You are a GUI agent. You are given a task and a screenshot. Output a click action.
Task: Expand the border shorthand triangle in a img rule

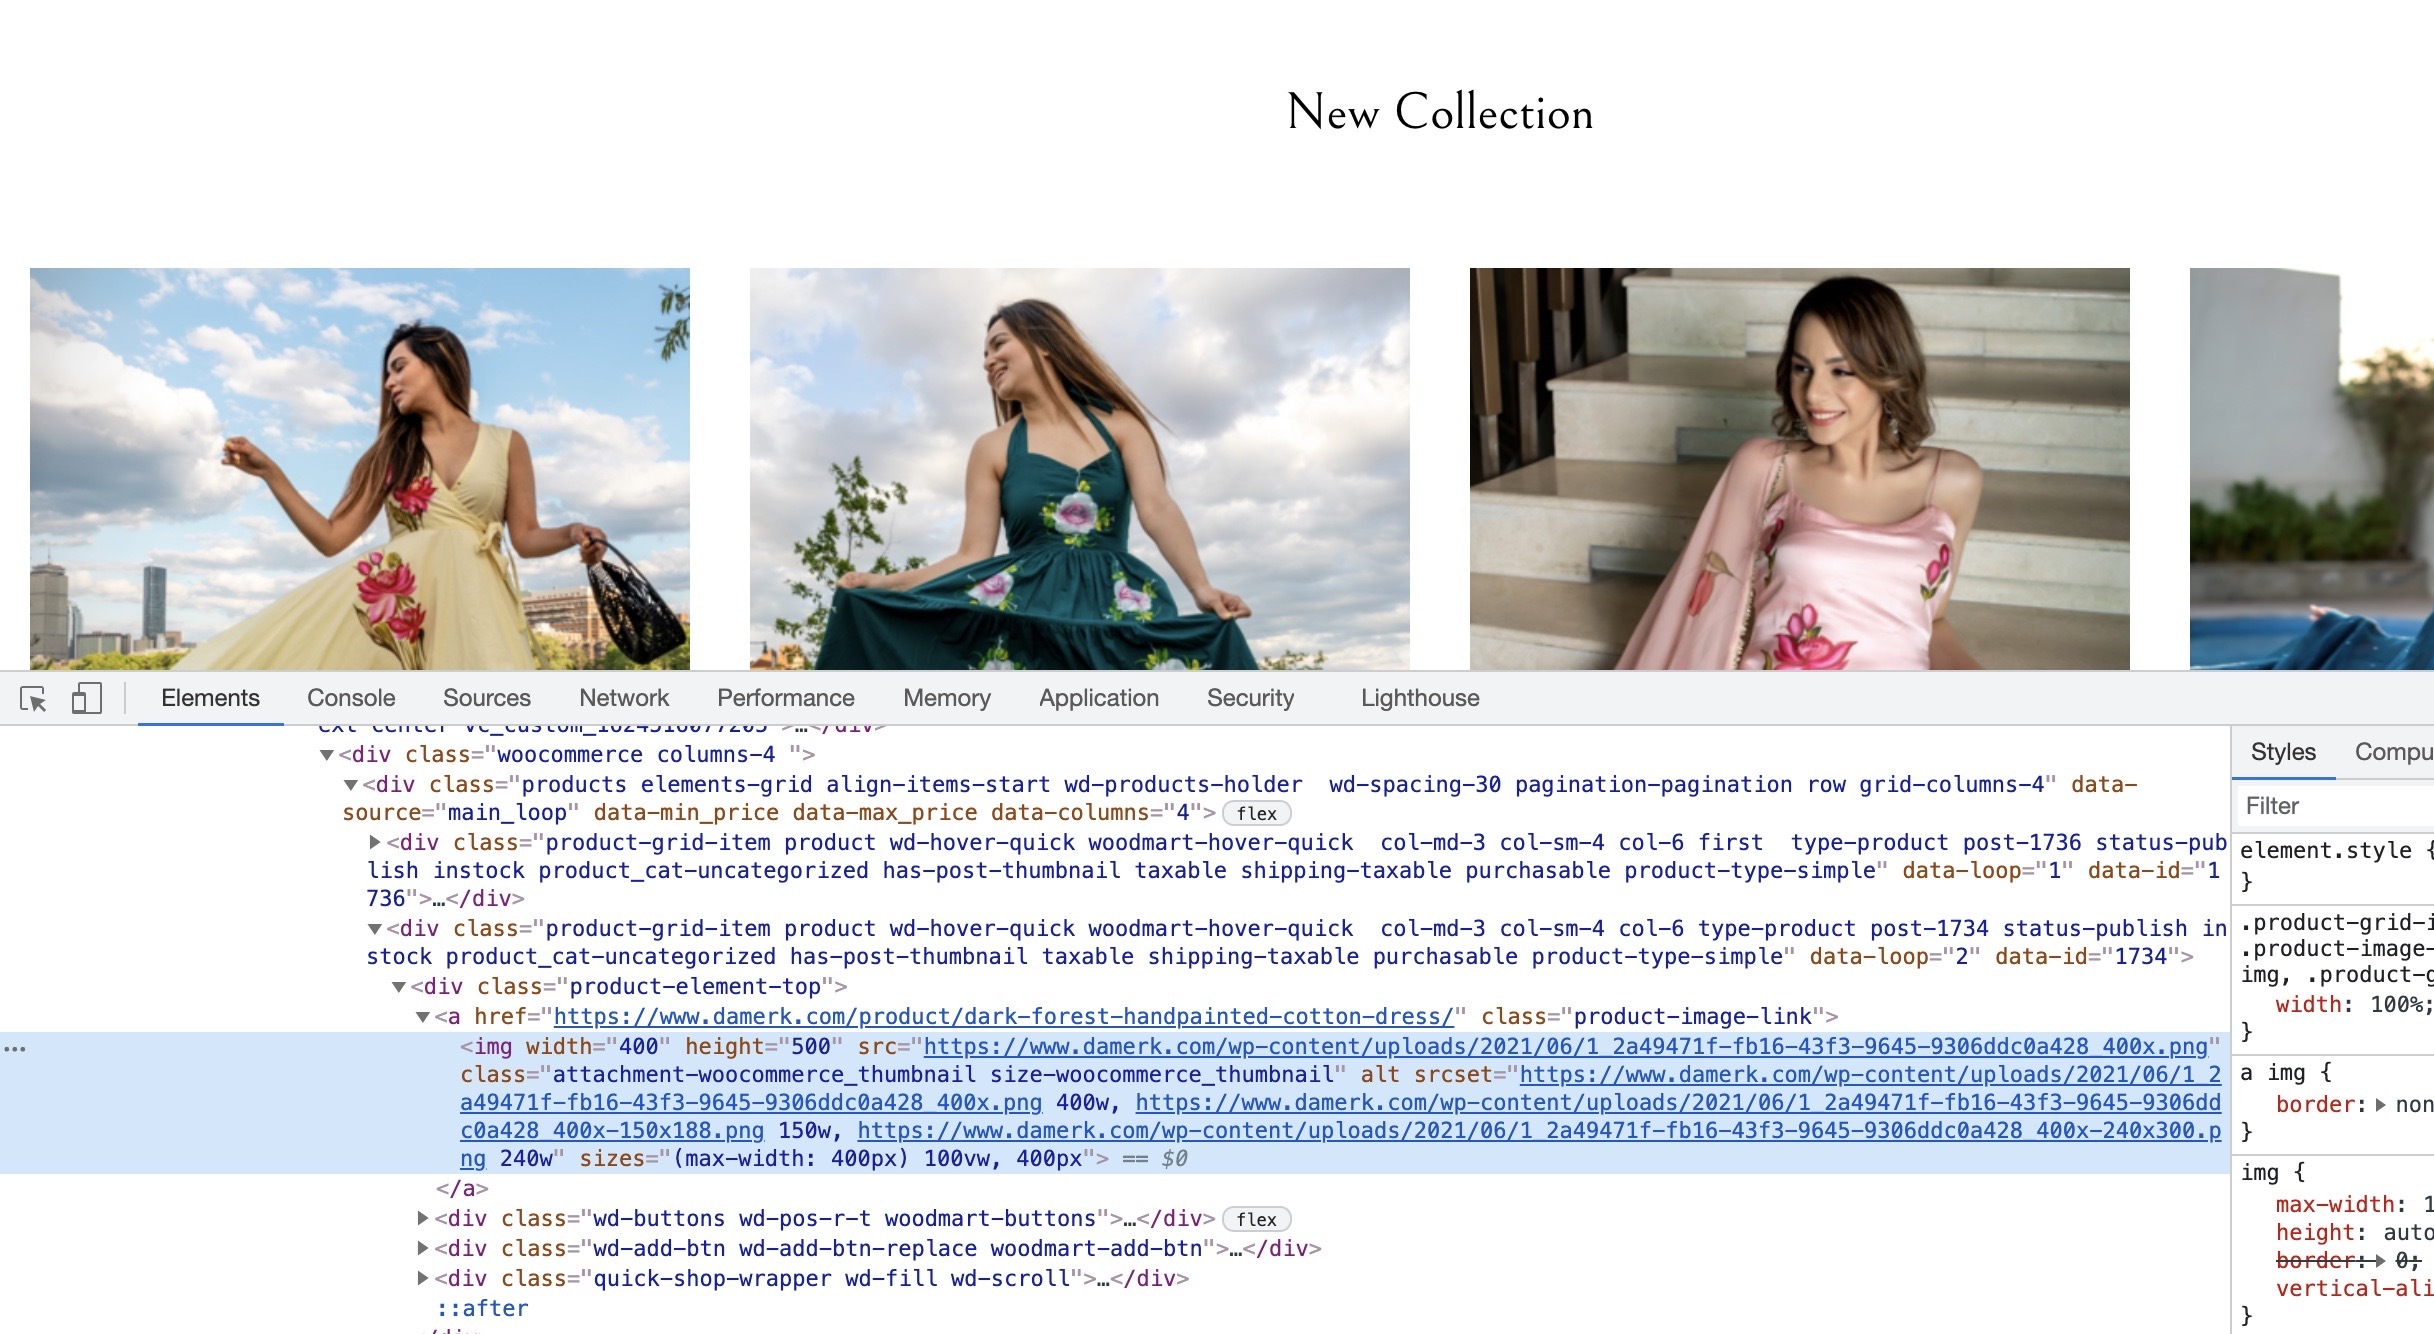point(2381,1105)
